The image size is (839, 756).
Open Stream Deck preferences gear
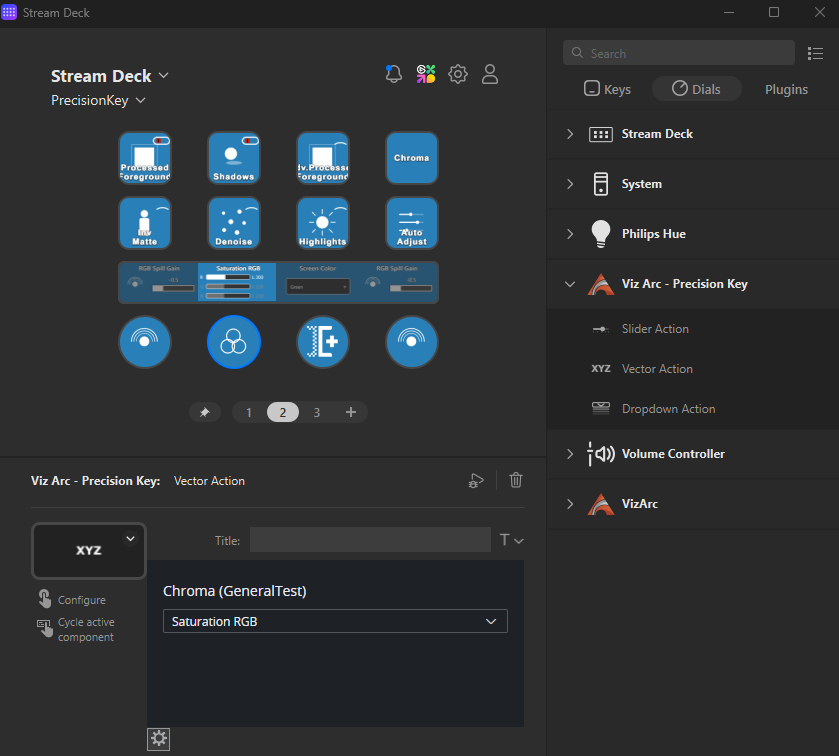pos(458,74)
